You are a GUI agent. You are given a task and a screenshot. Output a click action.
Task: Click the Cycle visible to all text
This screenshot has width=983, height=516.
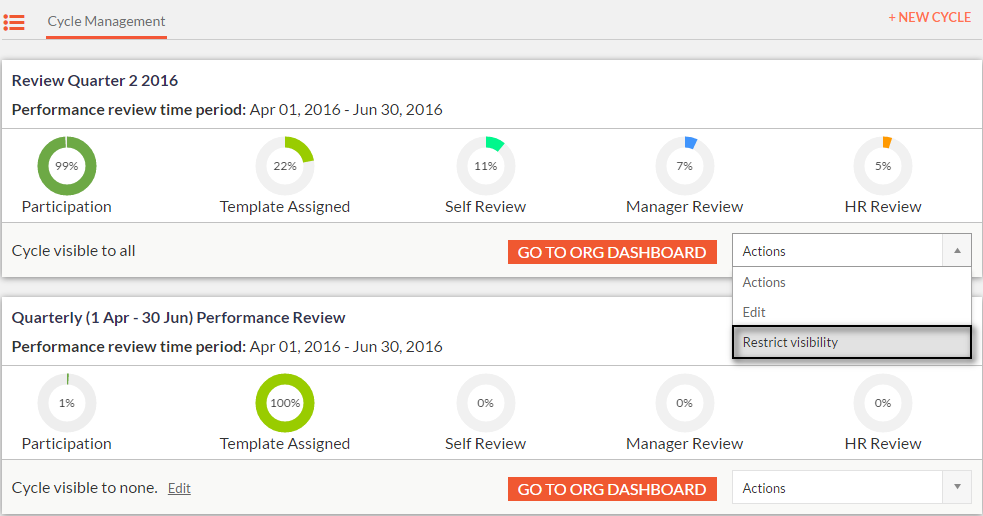pyautogui.click(x=73, y=251)
